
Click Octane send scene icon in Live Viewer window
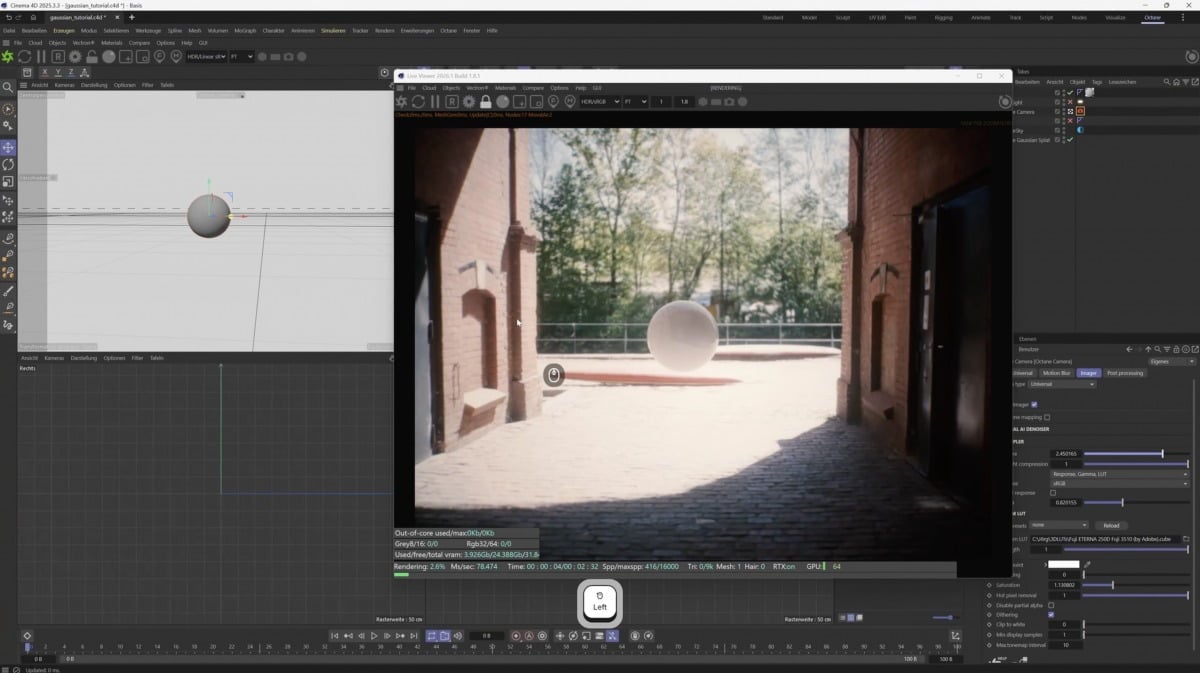click(x=401, y=102)
